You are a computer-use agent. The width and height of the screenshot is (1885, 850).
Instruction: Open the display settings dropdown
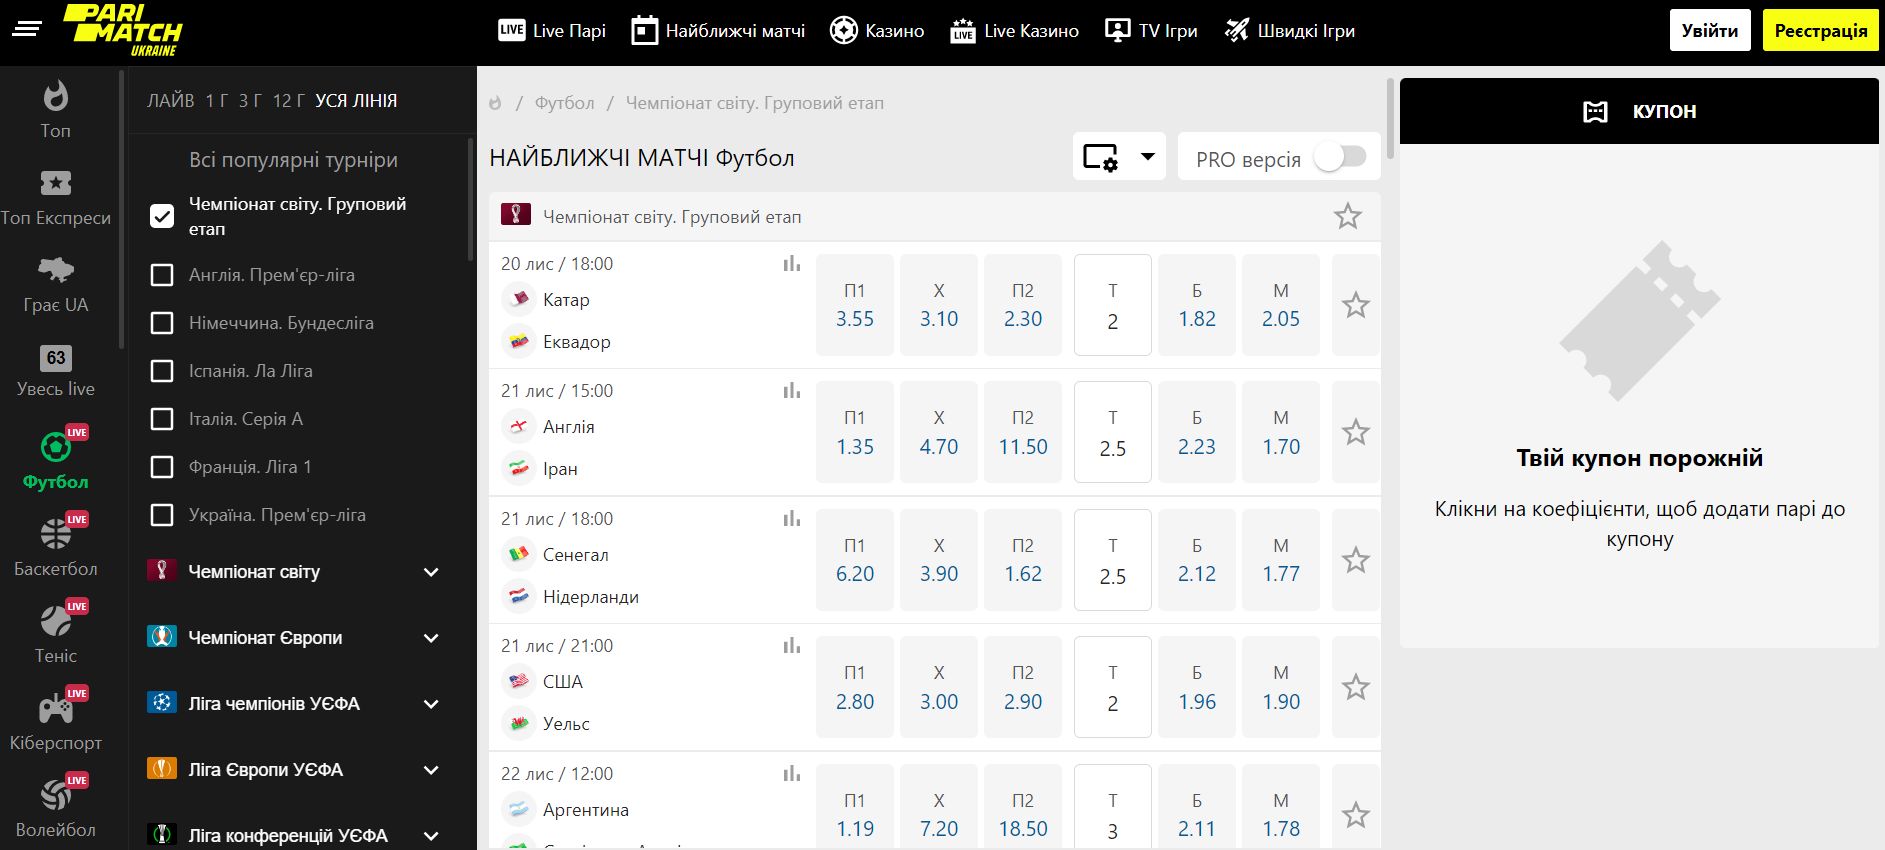1119,157
